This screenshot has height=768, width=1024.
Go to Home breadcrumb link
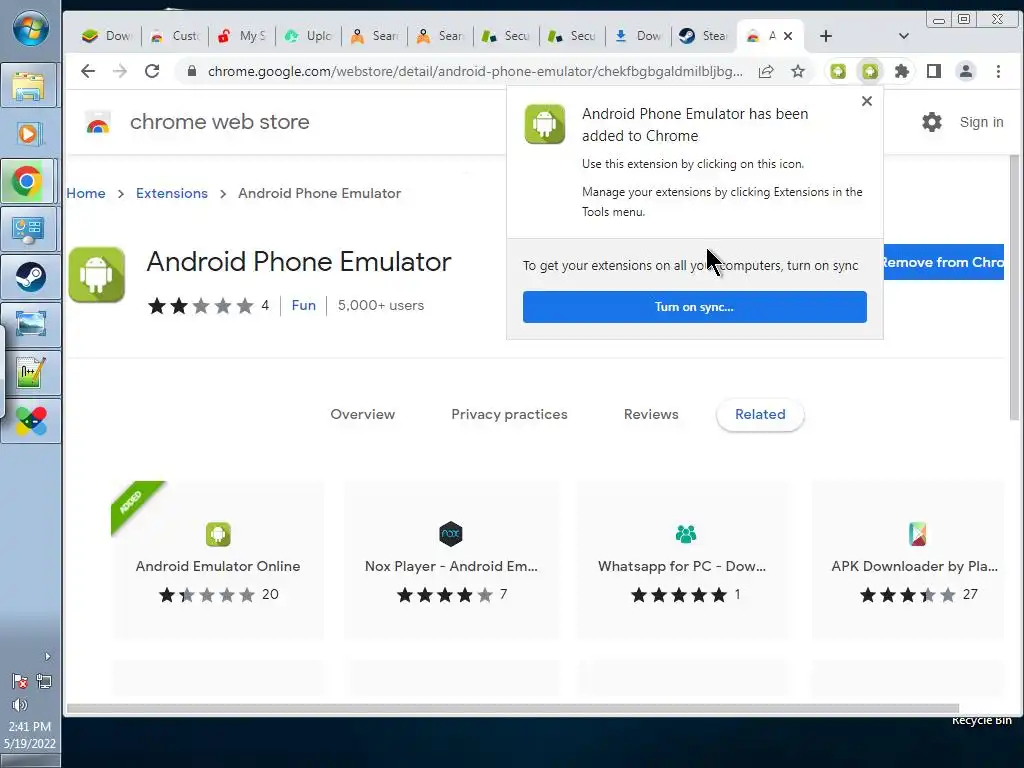click(86, 193)
